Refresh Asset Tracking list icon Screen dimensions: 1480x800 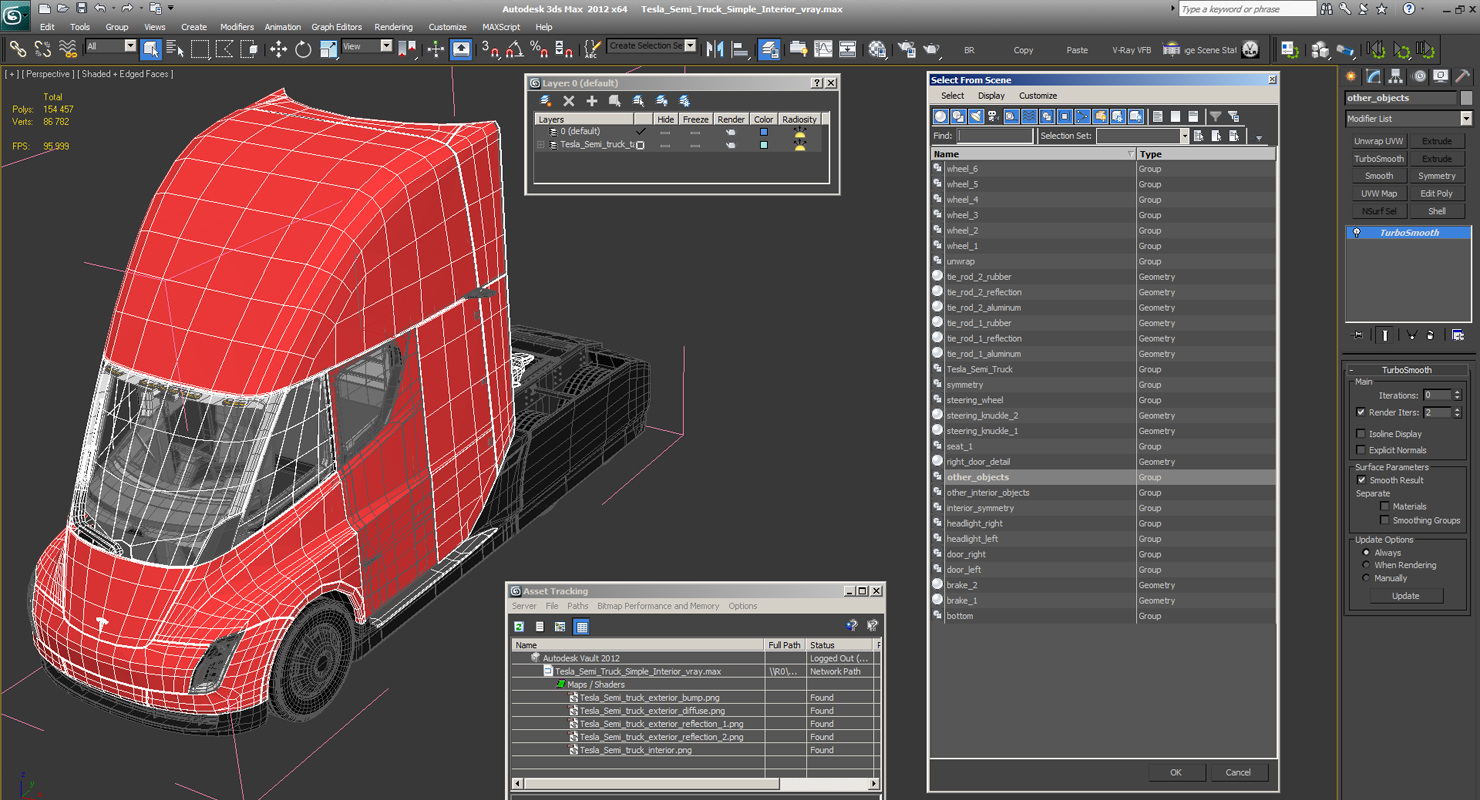[520, 627]
